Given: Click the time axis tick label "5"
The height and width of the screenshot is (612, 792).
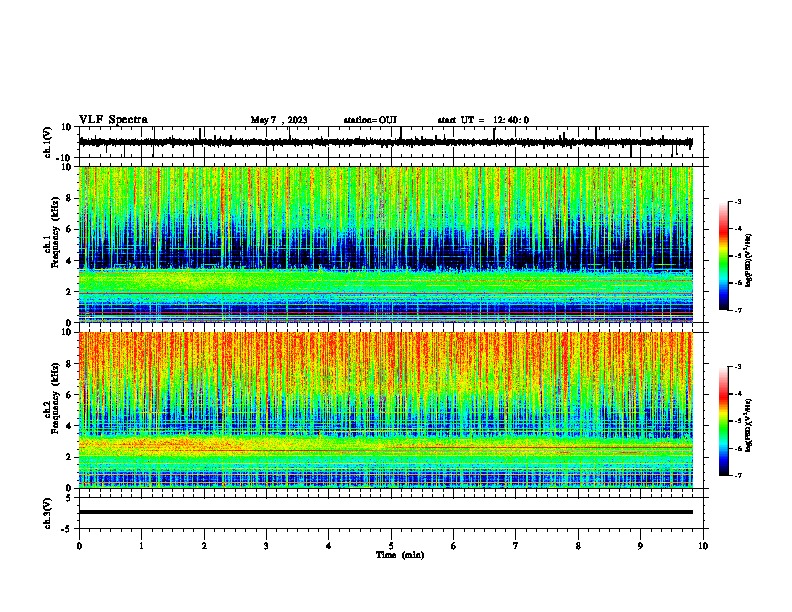Looking at the screenshot, I should pos(391,546).
